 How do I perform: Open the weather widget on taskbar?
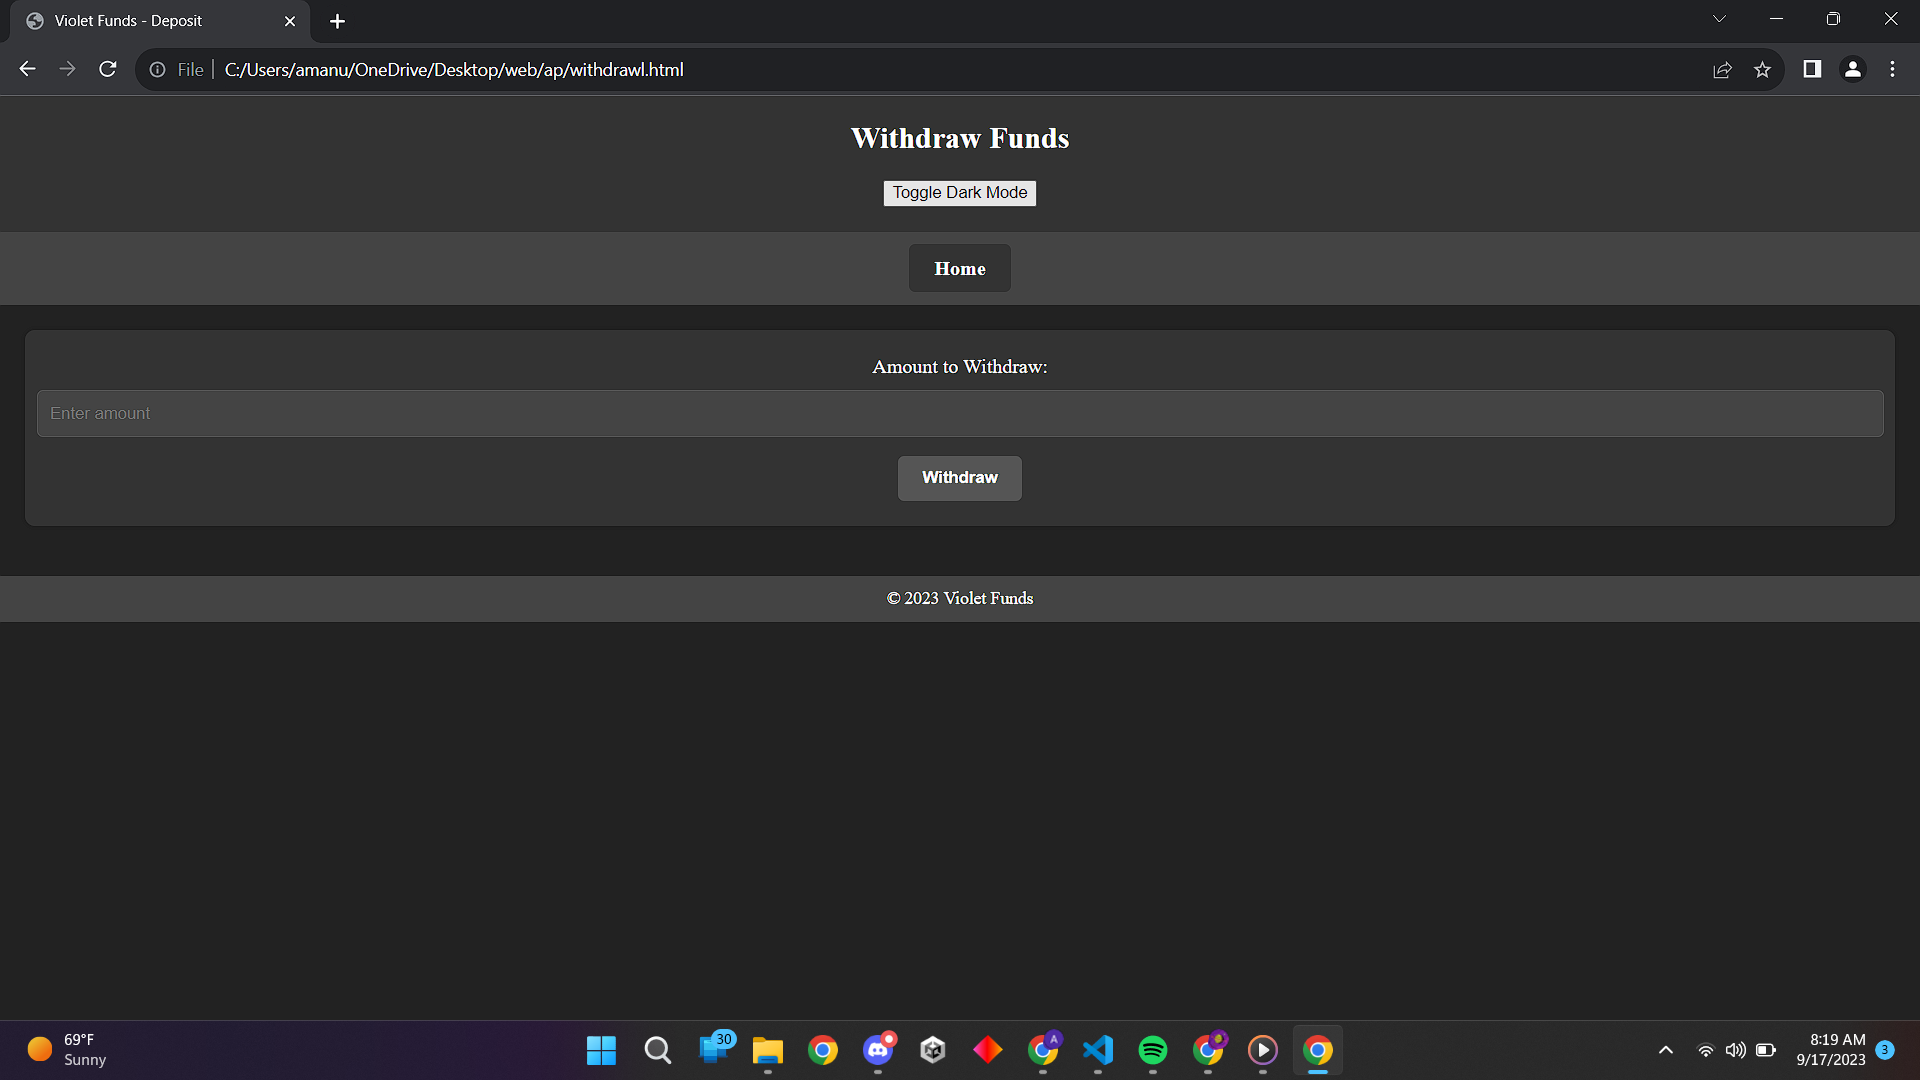pyautogui.click(x=67, y=1050)
